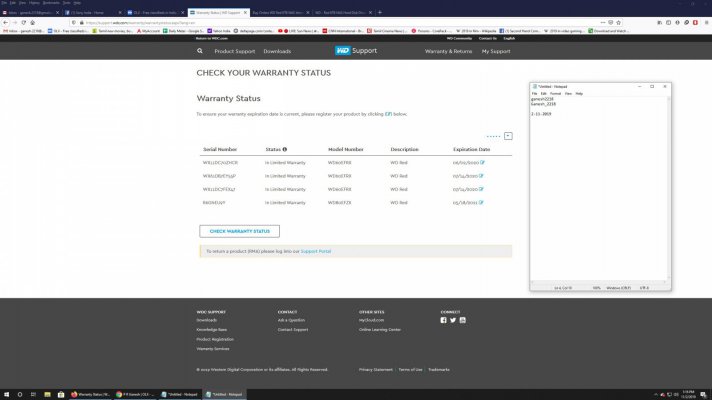Open the Warranty Services footer link

213,349
